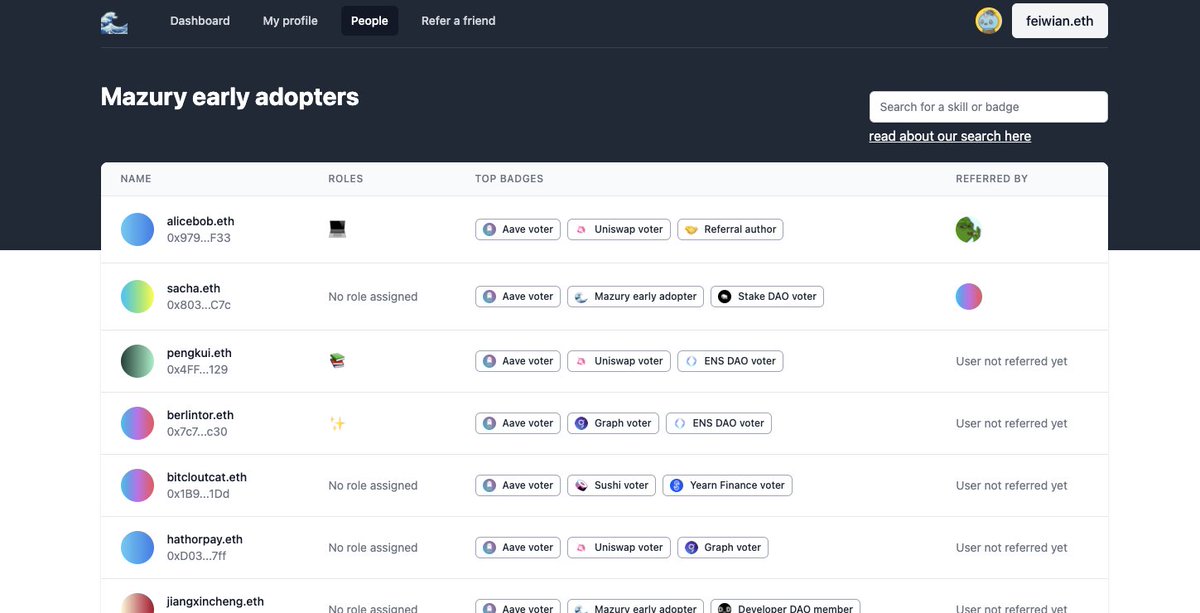Click the ROLES column header
Image resolution: width=1200 pixels, height=613 pixels.
coord(346,179)
